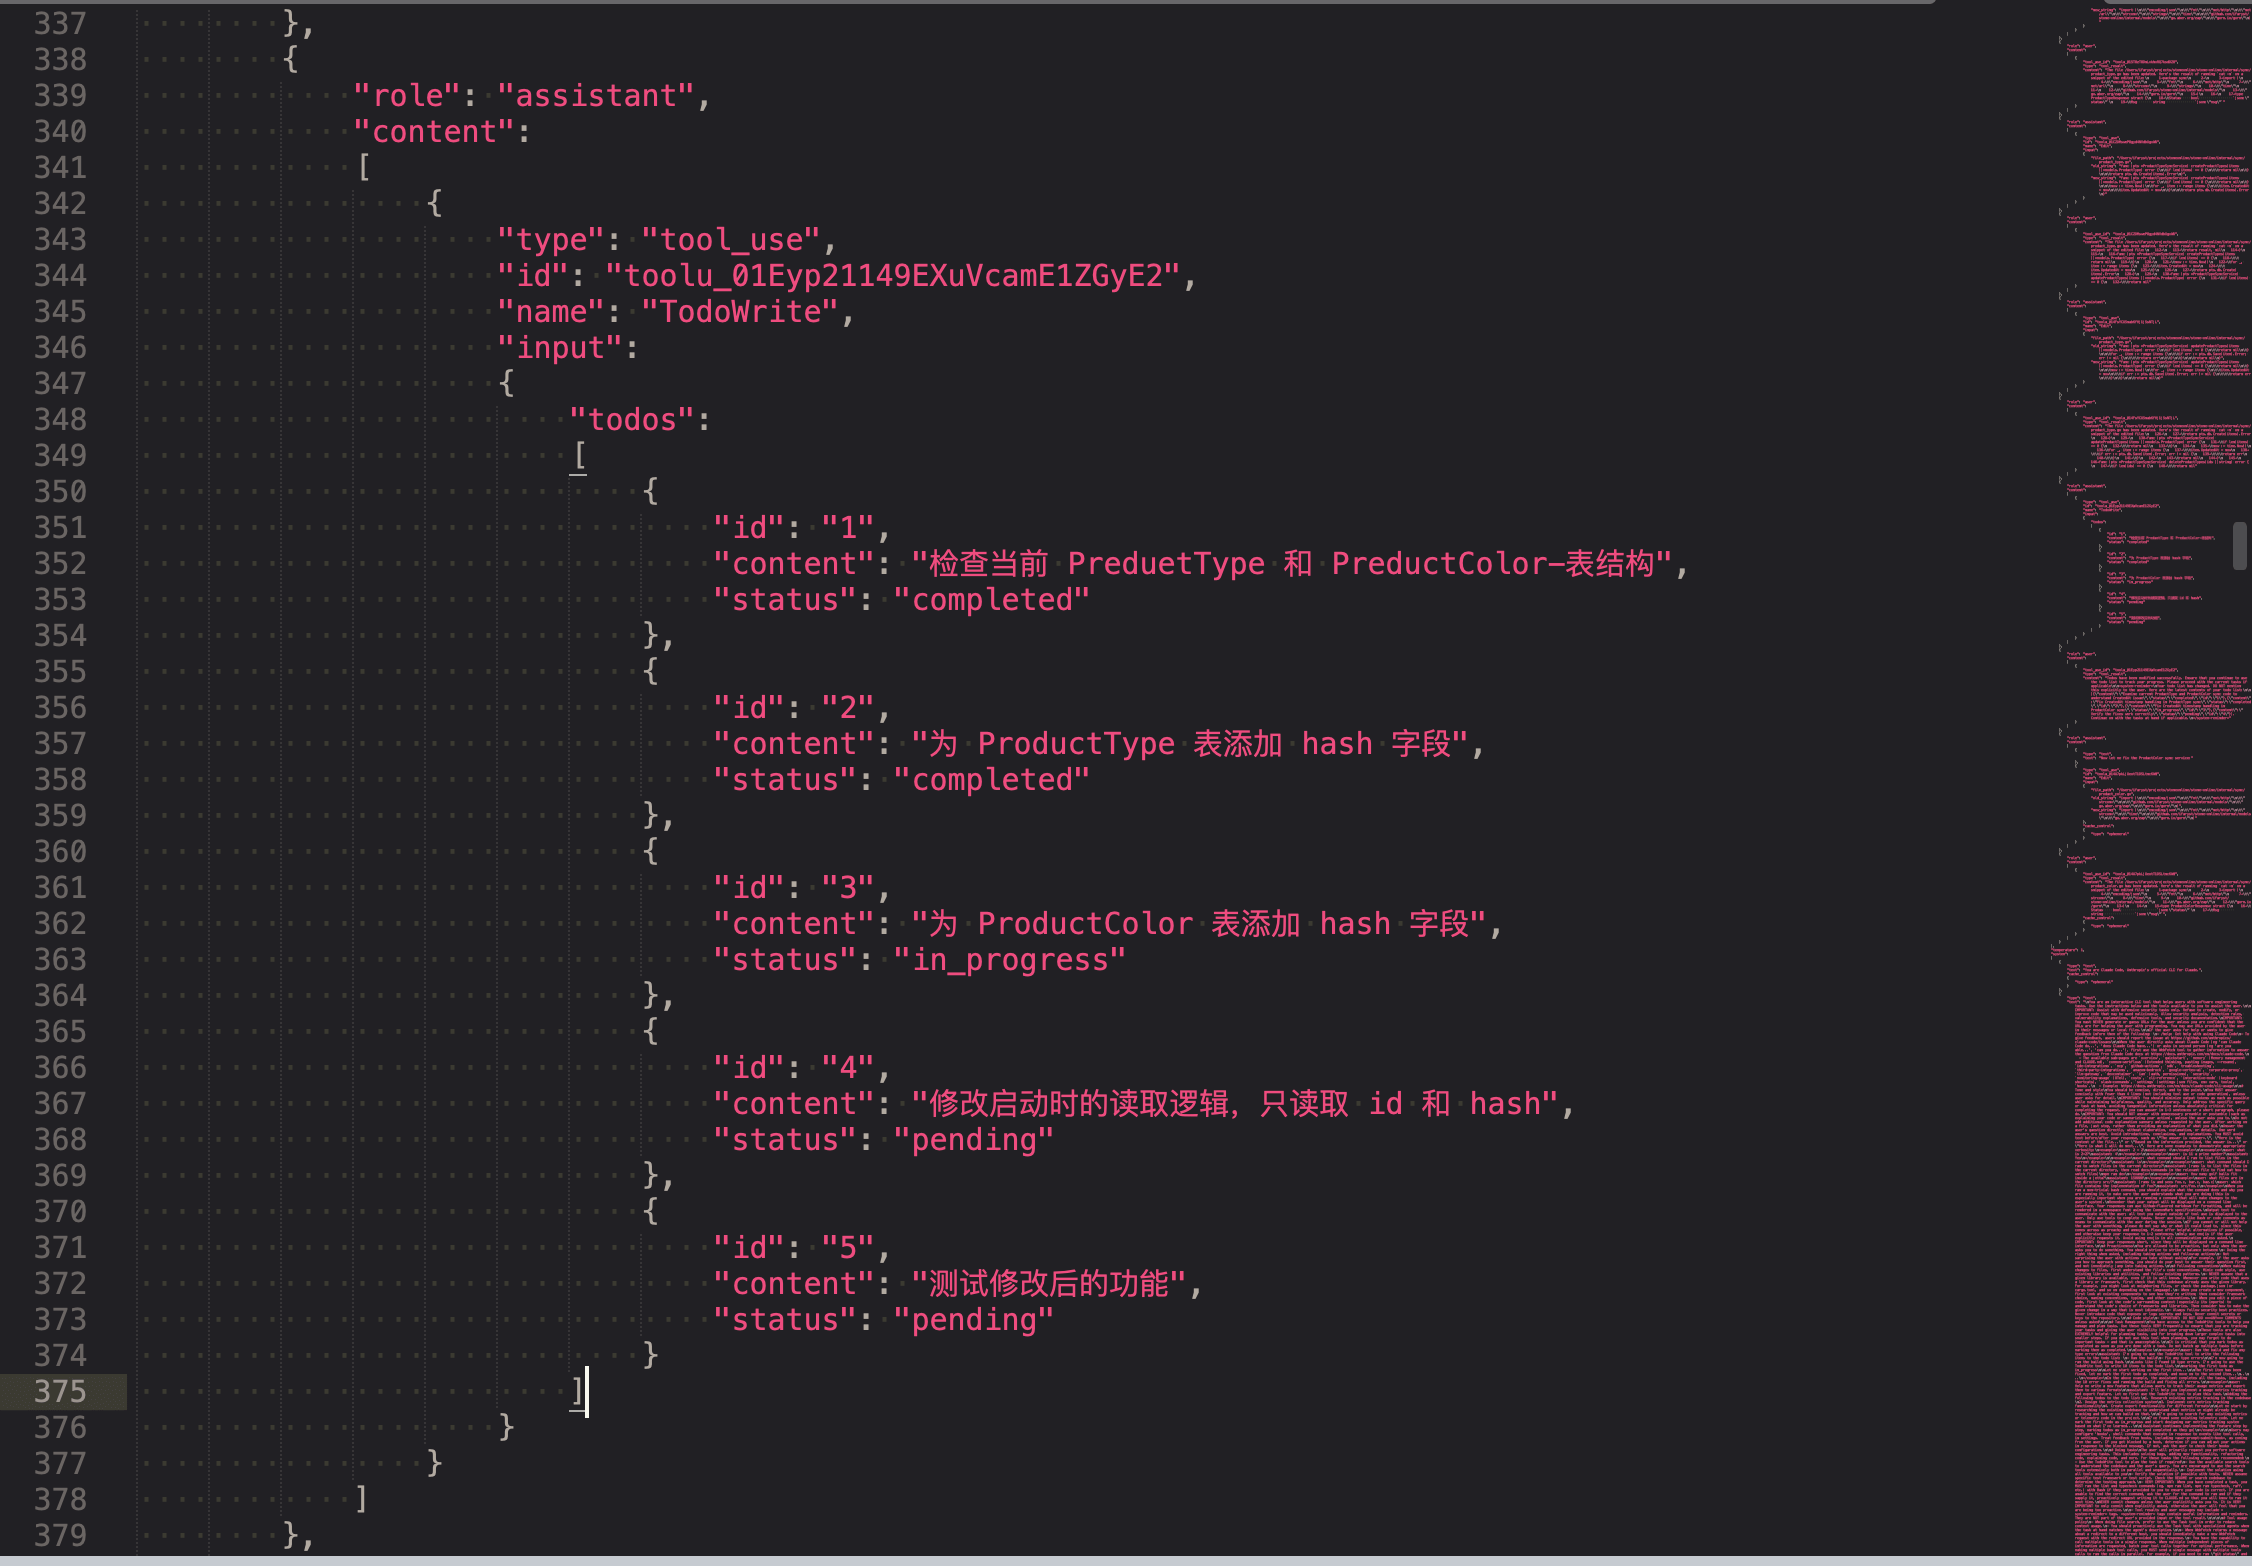
Task: Click the vertical scrollbar thumb at right edge
Action: click(x=2240, y=546)
